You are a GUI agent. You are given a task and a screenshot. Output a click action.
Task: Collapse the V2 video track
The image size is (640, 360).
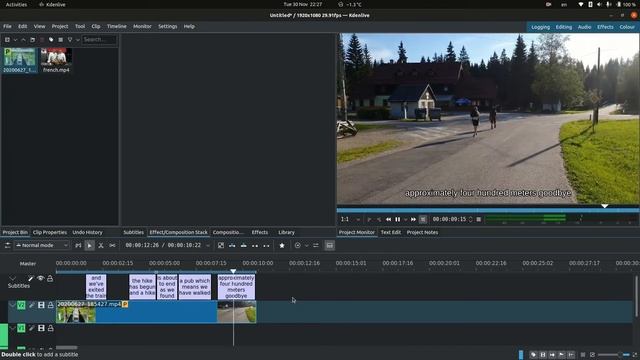12,305
